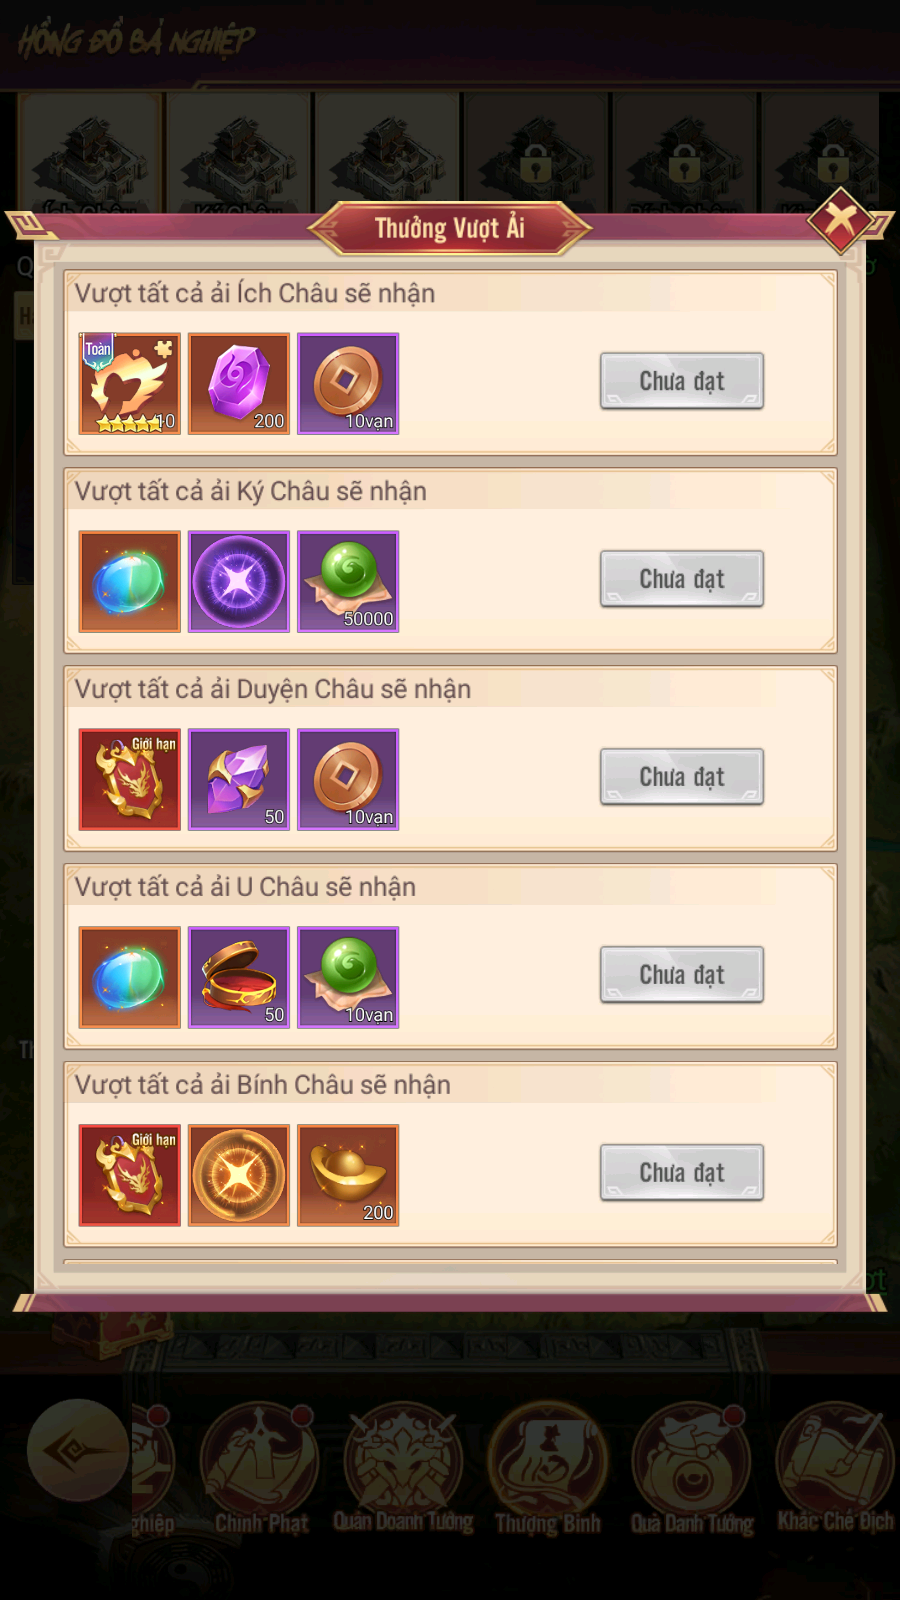Open the Thượng Binh menu item

point(548,1470)
